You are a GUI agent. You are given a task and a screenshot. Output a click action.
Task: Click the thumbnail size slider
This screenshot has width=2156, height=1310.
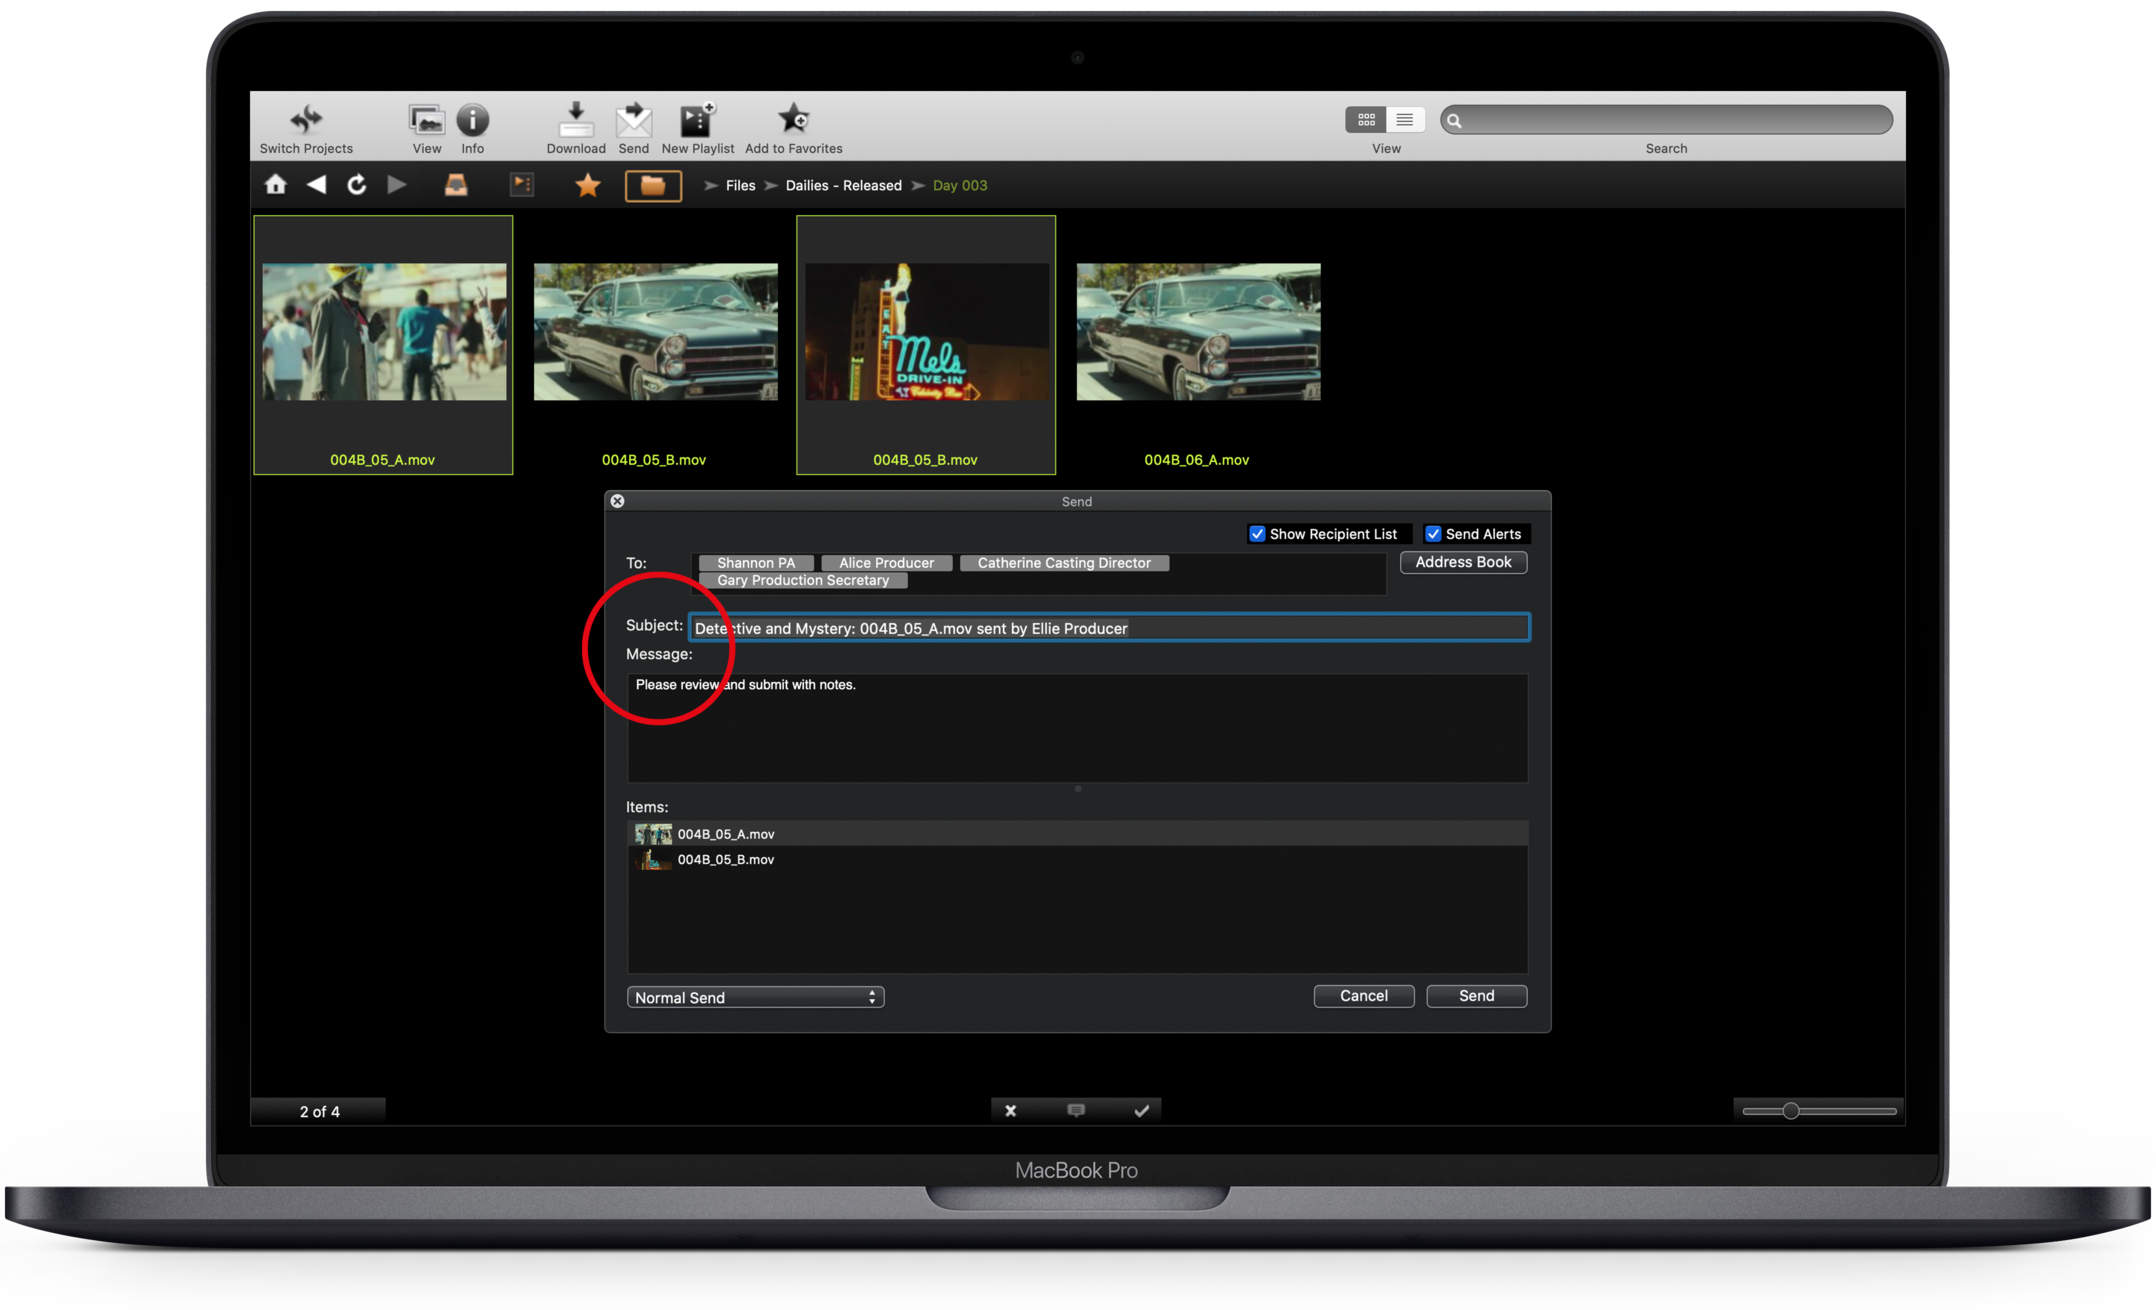pos(1790,1111)
